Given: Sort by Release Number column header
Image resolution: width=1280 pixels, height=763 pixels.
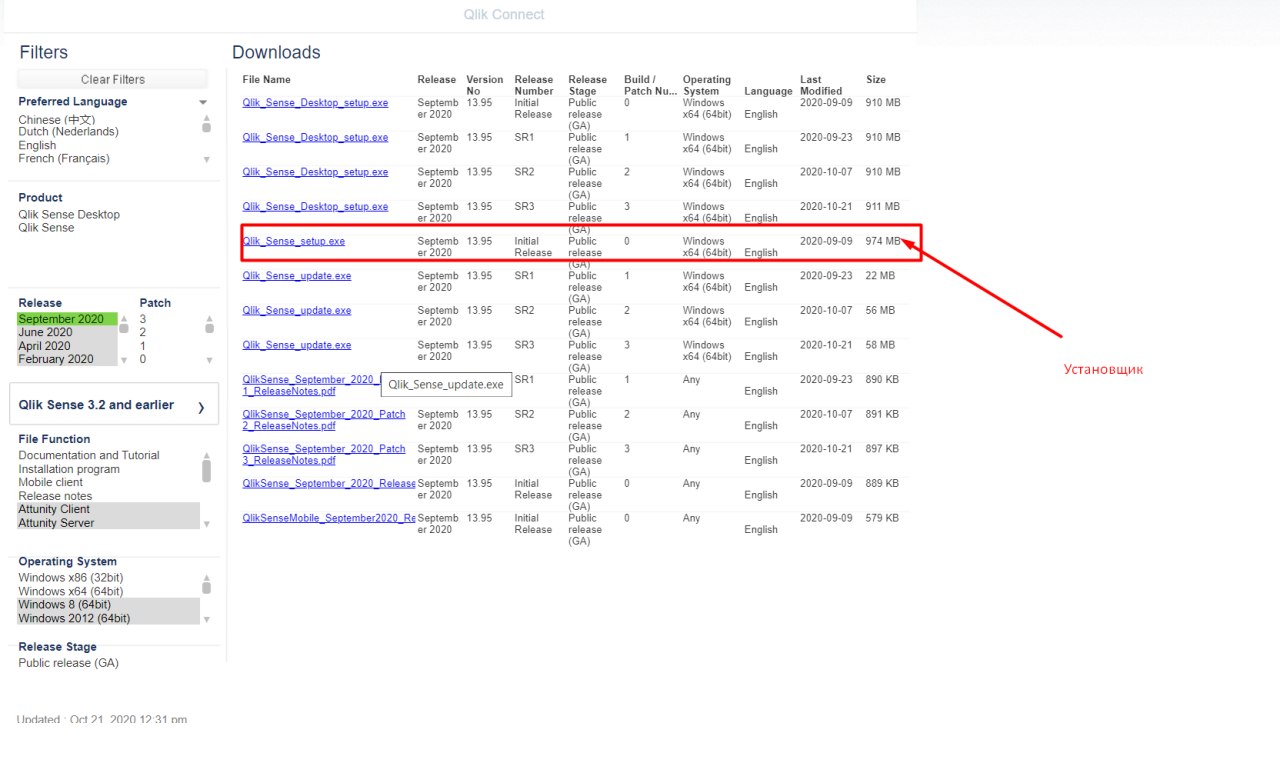Looking at the screenshot, I should tap(534, 85).
